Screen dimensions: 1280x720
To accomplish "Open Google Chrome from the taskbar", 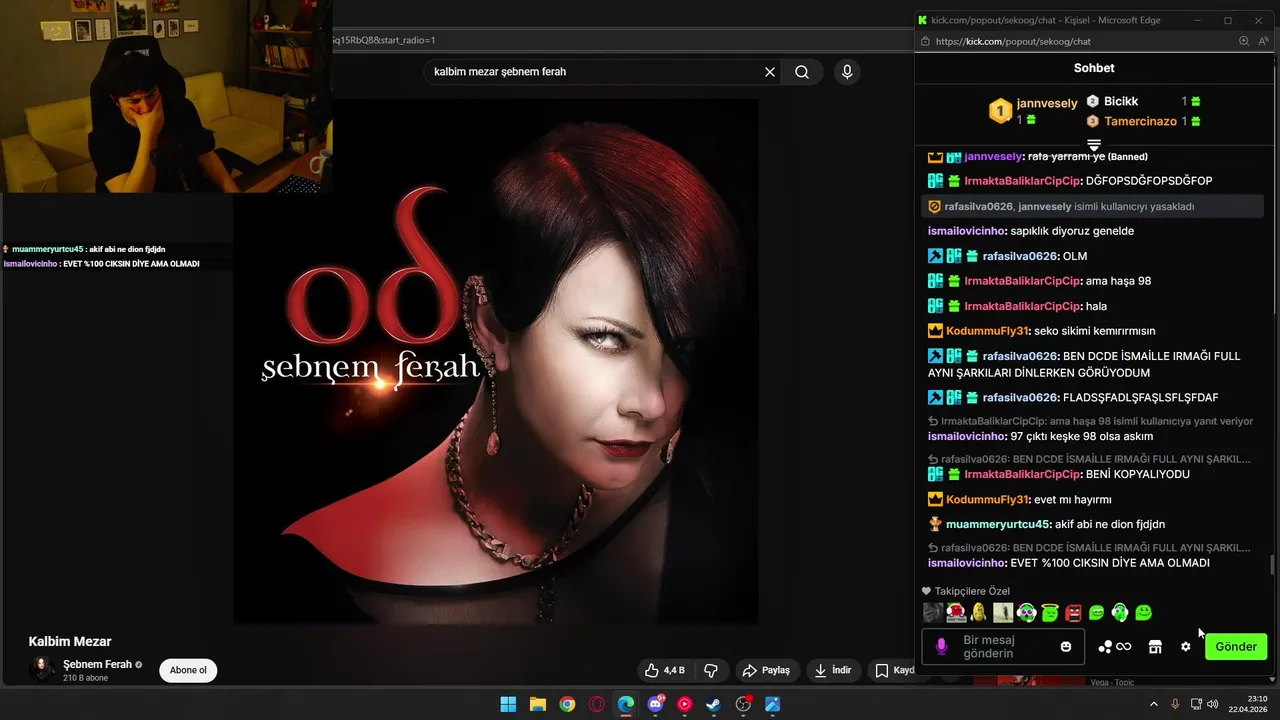I will click(567, 704).
